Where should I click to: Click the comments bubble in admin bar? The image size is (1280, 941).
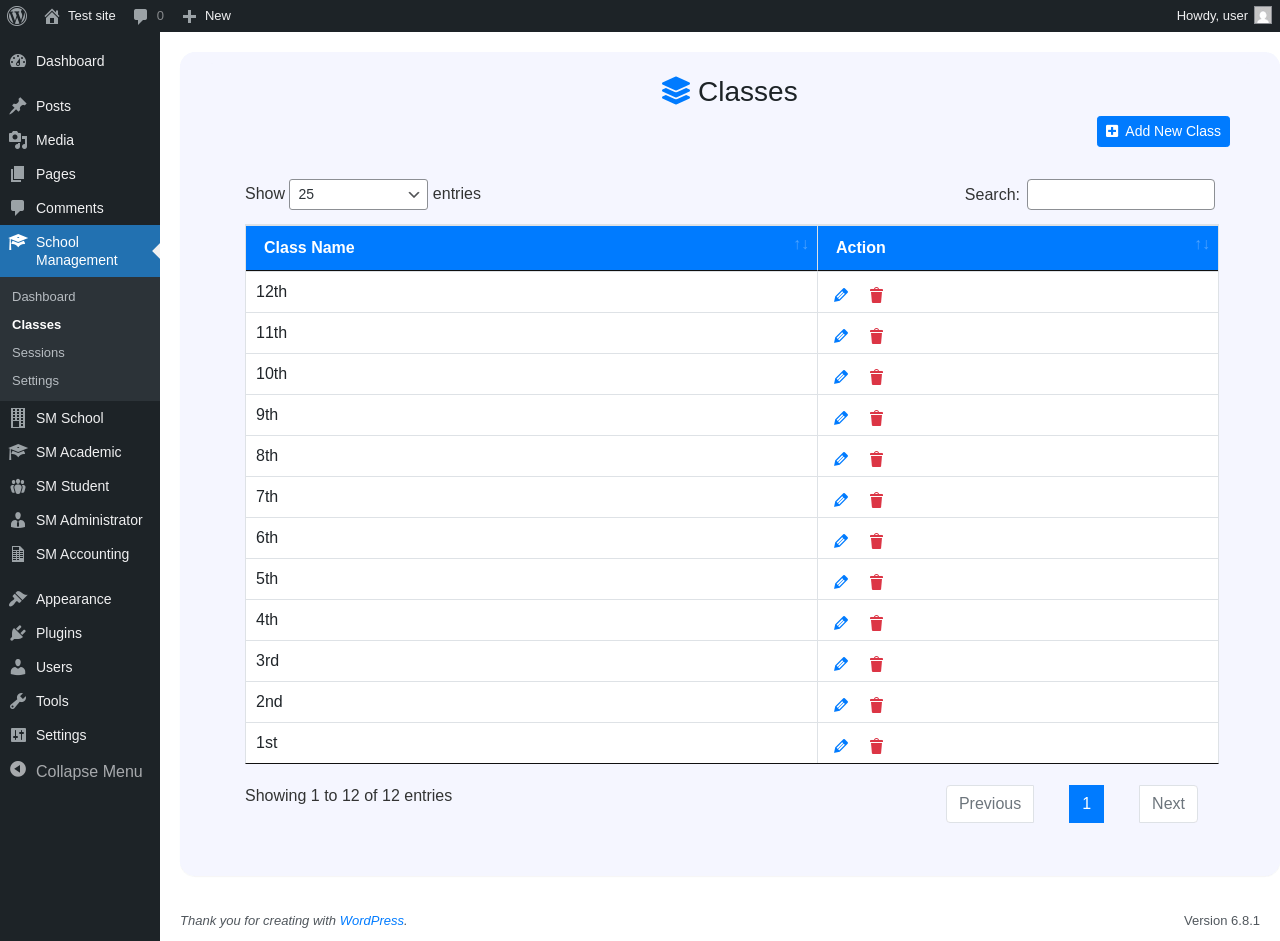pos(148,16)
